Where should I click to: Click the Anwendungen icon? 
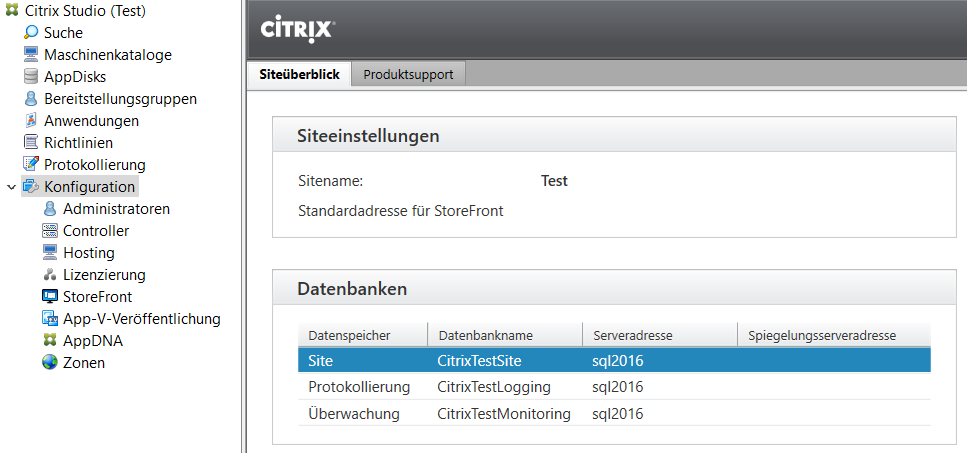point(31,121)
